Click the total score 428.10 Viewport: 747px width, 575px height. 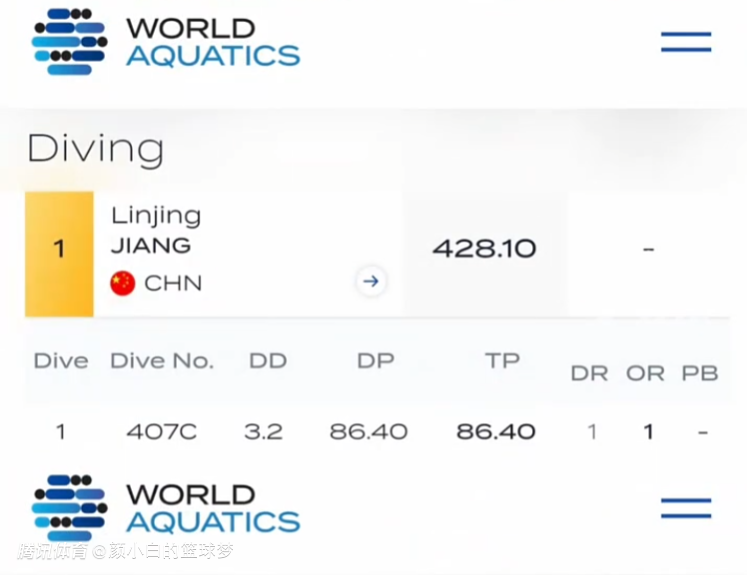point(484,248)
